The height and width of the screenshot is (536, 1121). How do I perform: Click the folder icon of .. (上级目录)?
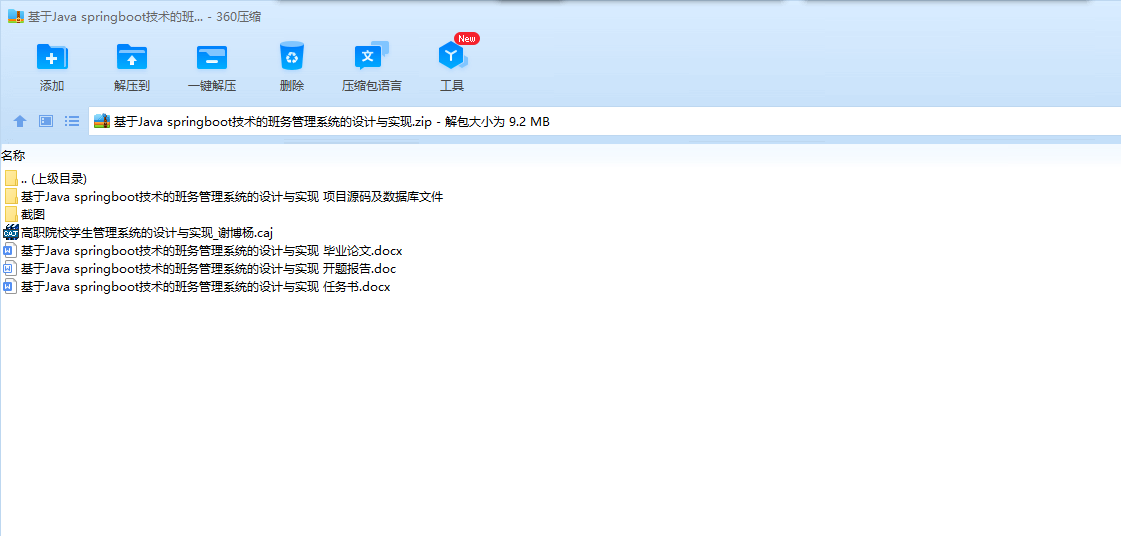(x=11, y=178)
